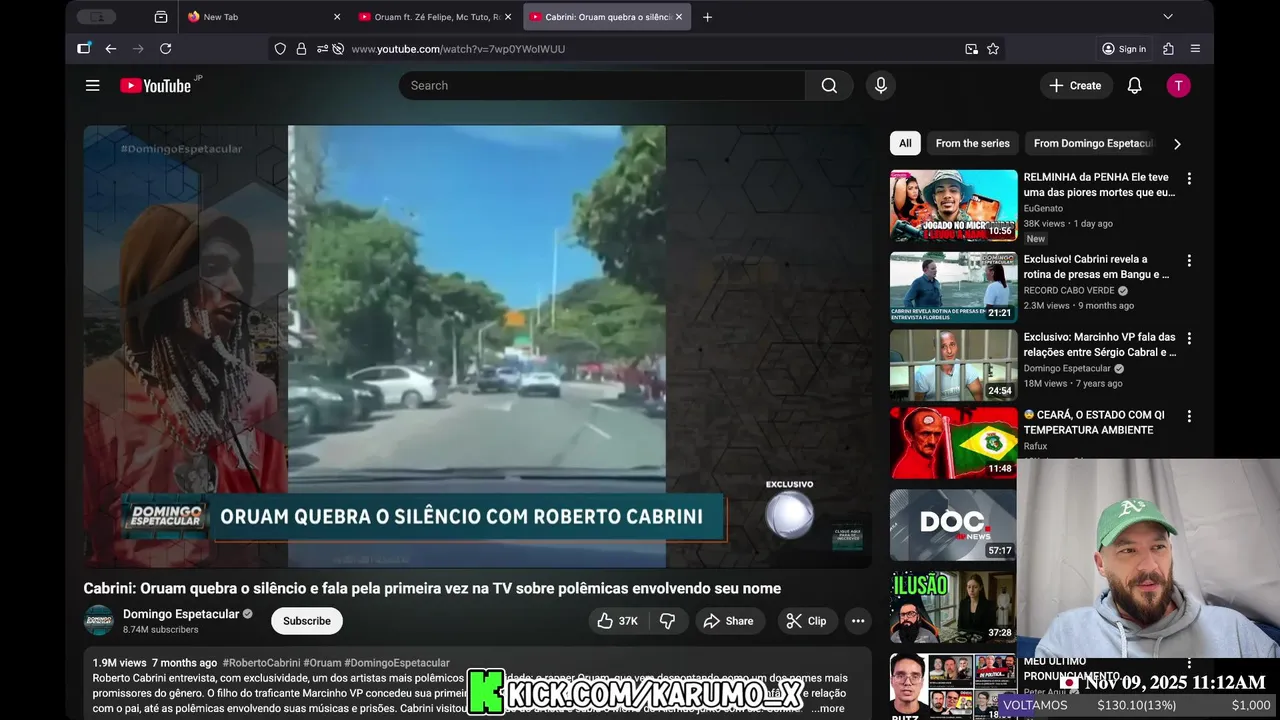Image resolution: width=1280 pixels, height=720 pixels.
Task: Open YouTube notifications bell
Action: pos(1134,86)
